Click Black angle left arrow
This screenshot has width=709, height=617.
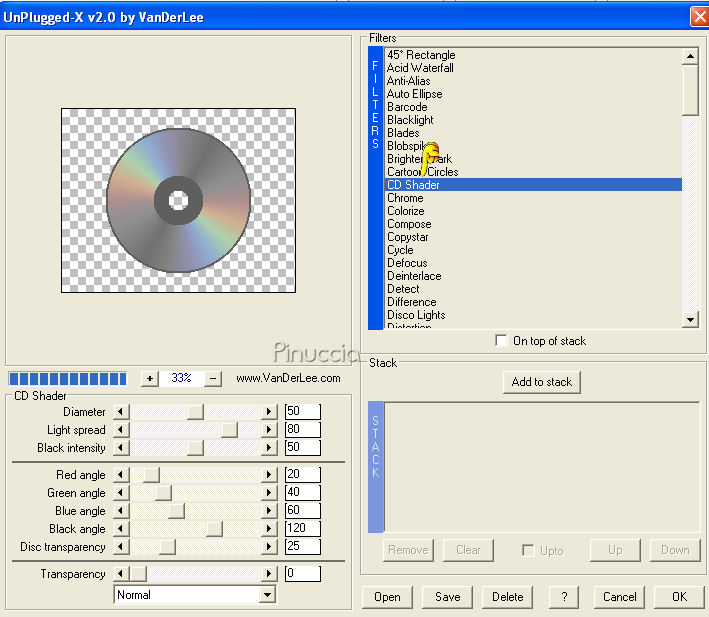121,529
